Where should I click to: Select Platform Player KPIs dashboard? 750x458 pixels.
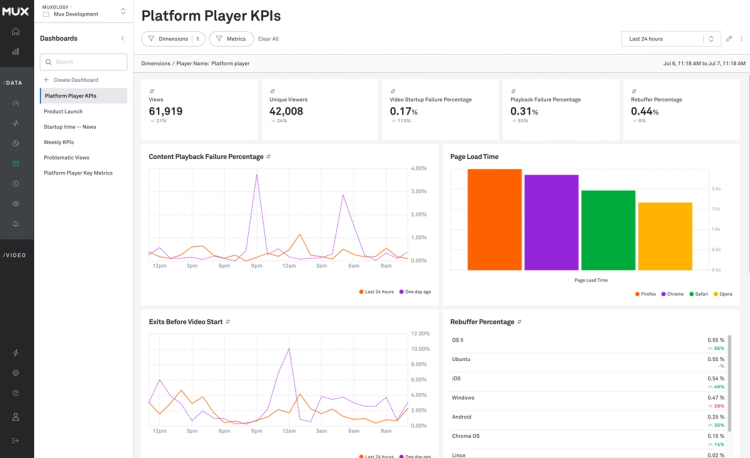[84, 96]
